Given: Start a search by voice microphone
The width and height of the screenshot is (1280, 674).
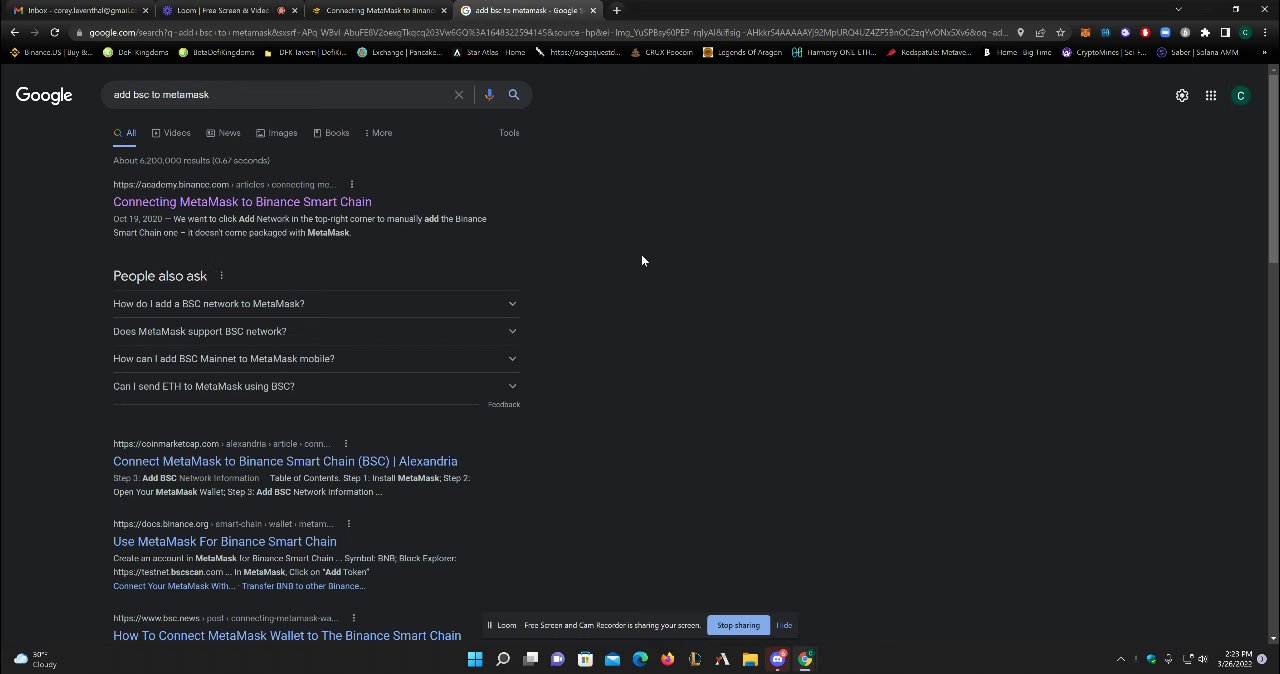Looking at the screenshot, I should [x=489, y=95].
